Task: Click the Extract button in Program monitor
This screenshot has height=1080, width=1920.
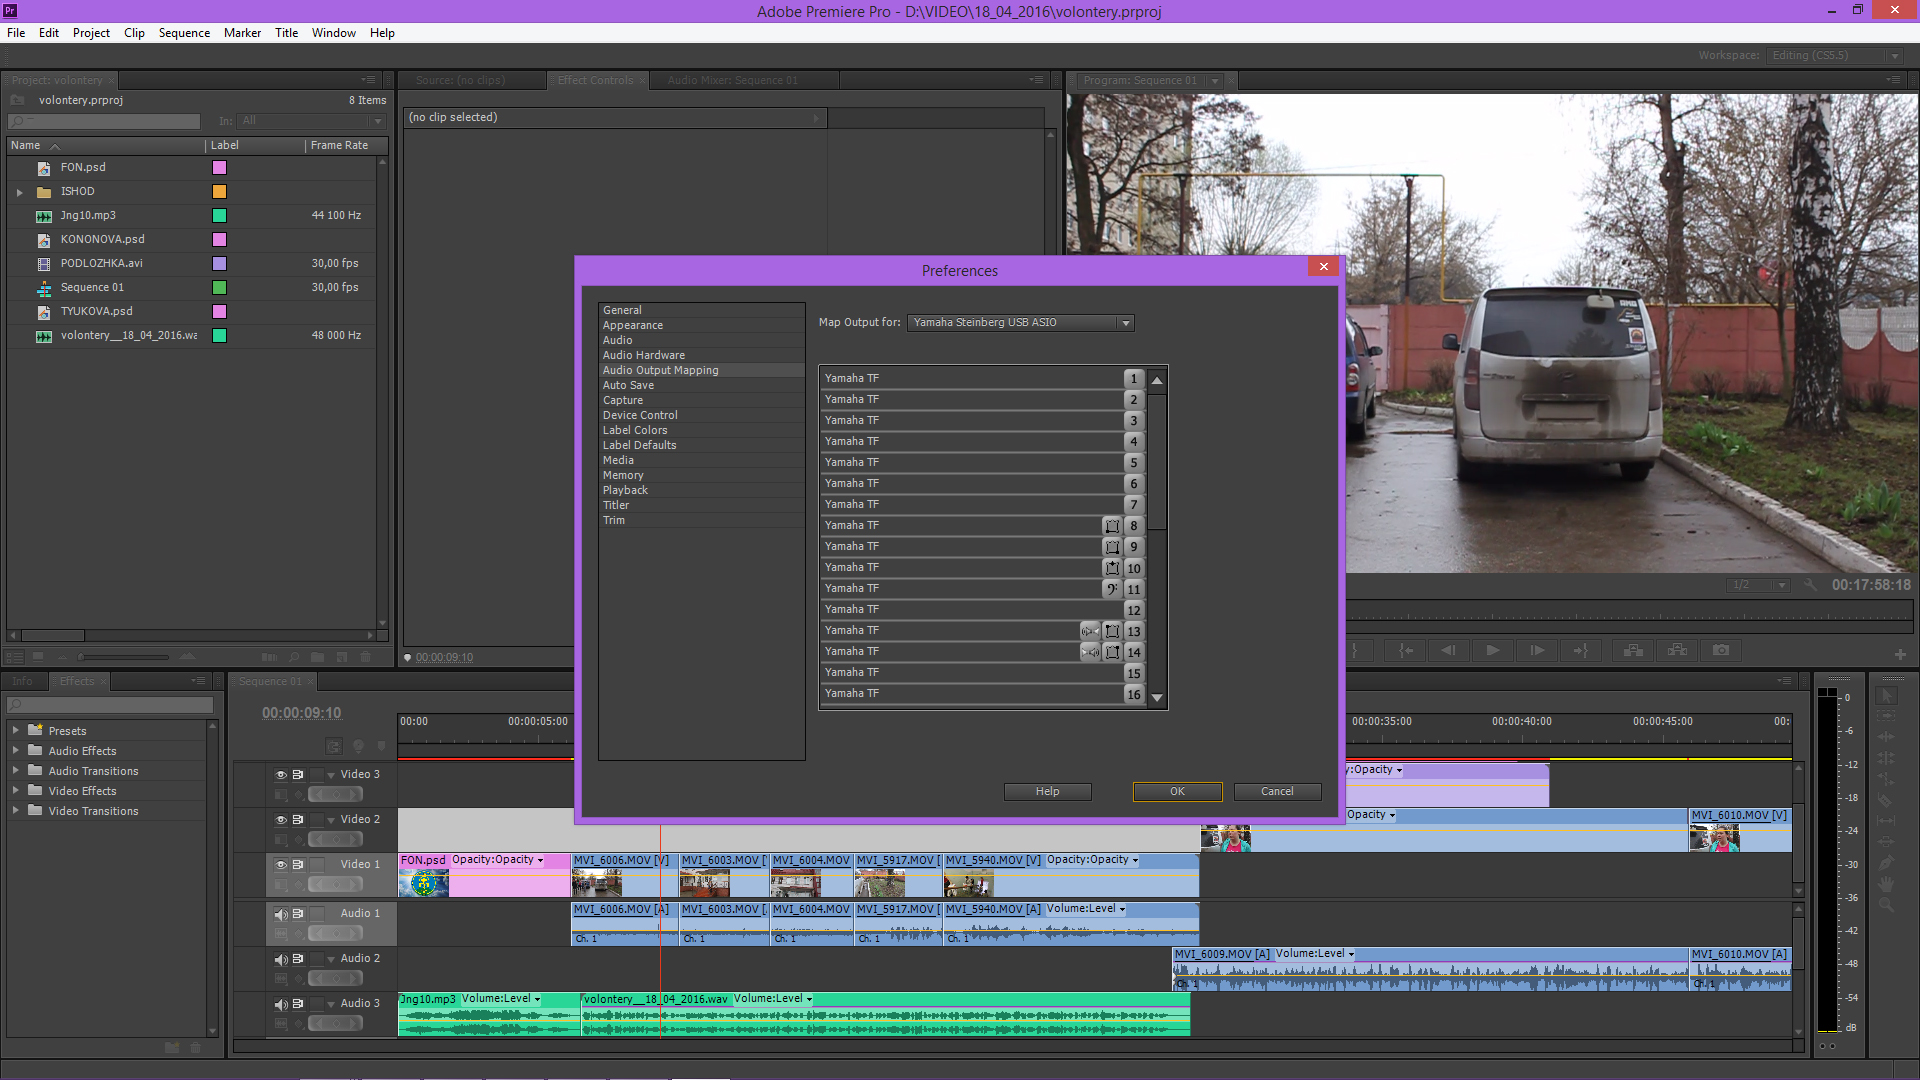Action: pyautogui.click(x=1677, y=651)
